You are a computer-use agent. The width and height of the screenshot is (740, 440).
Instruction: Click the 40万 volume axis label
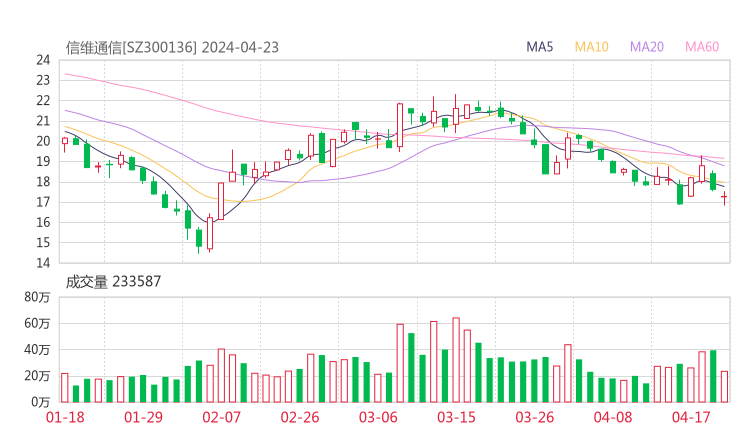pyautogui.click(x=37, y=350)
